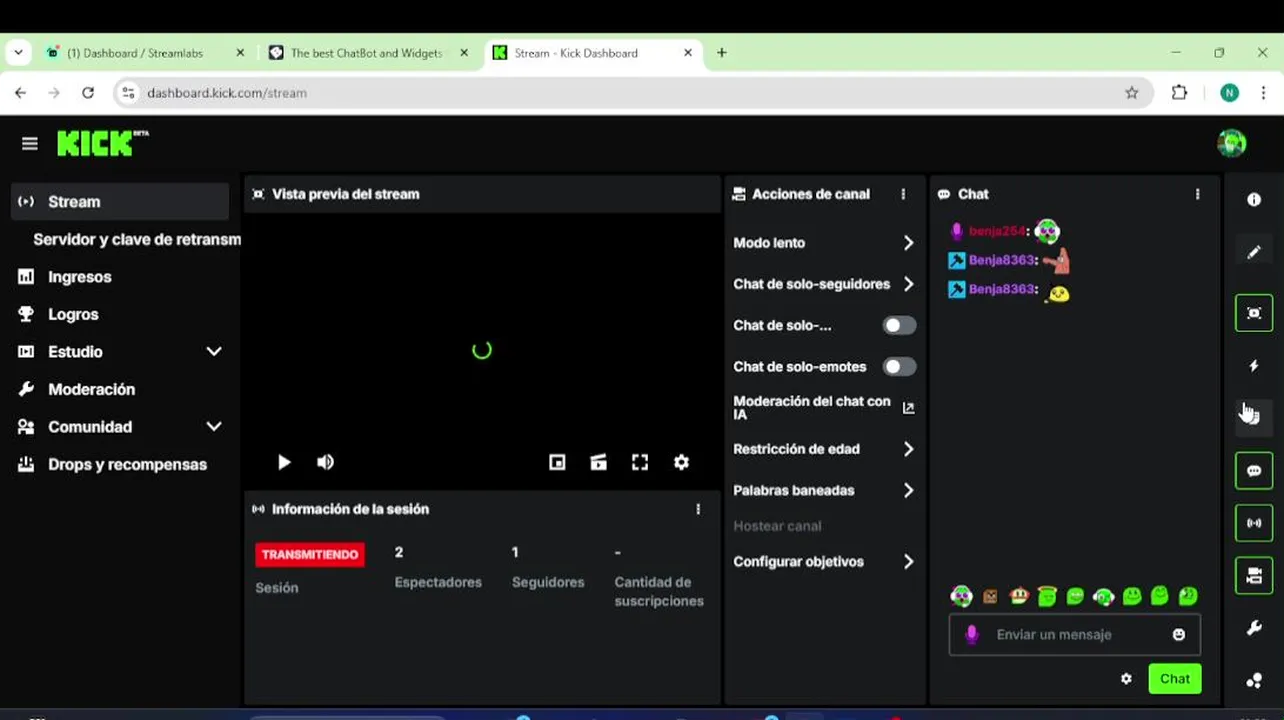Open a new browser tab
1284x720 pixels.
click(x=722, y=53)
